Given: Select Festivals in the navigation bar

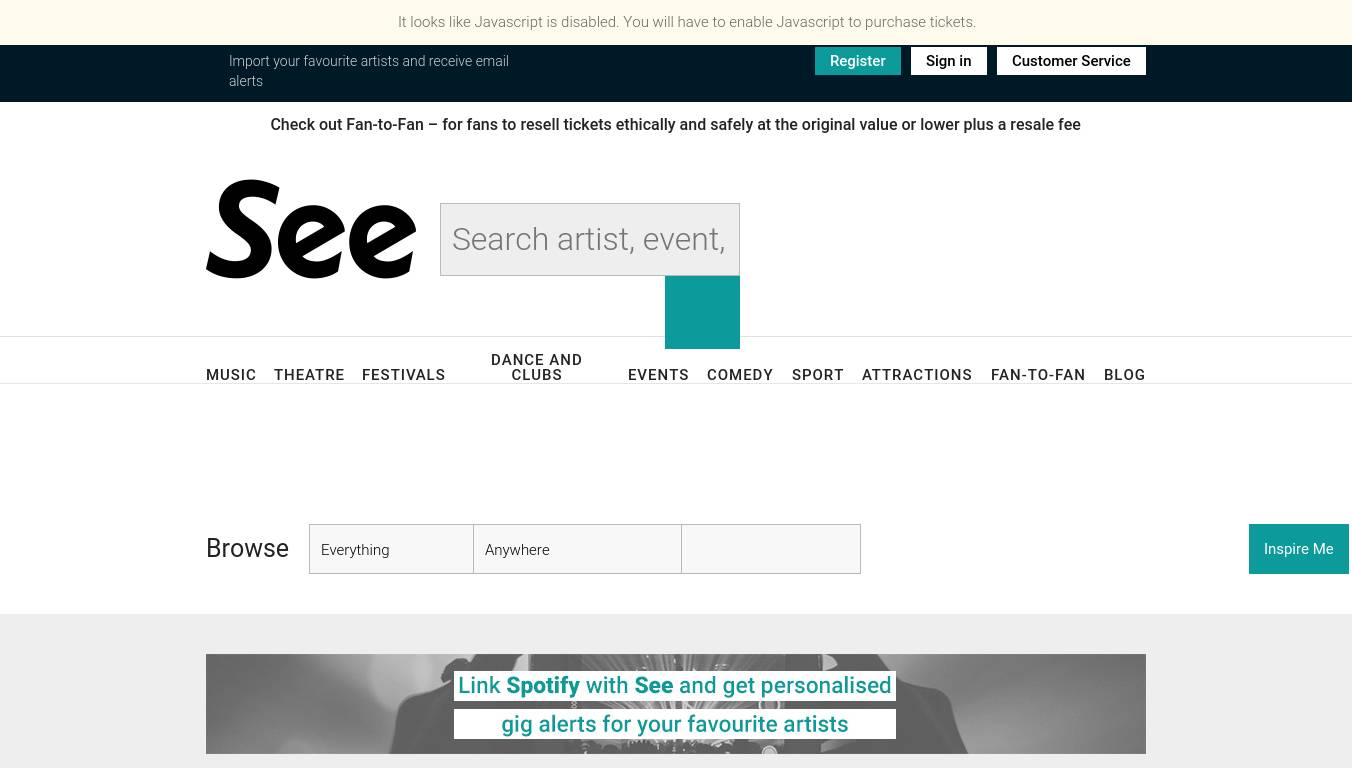Looking at the screenshot, I should coord(403,375).
